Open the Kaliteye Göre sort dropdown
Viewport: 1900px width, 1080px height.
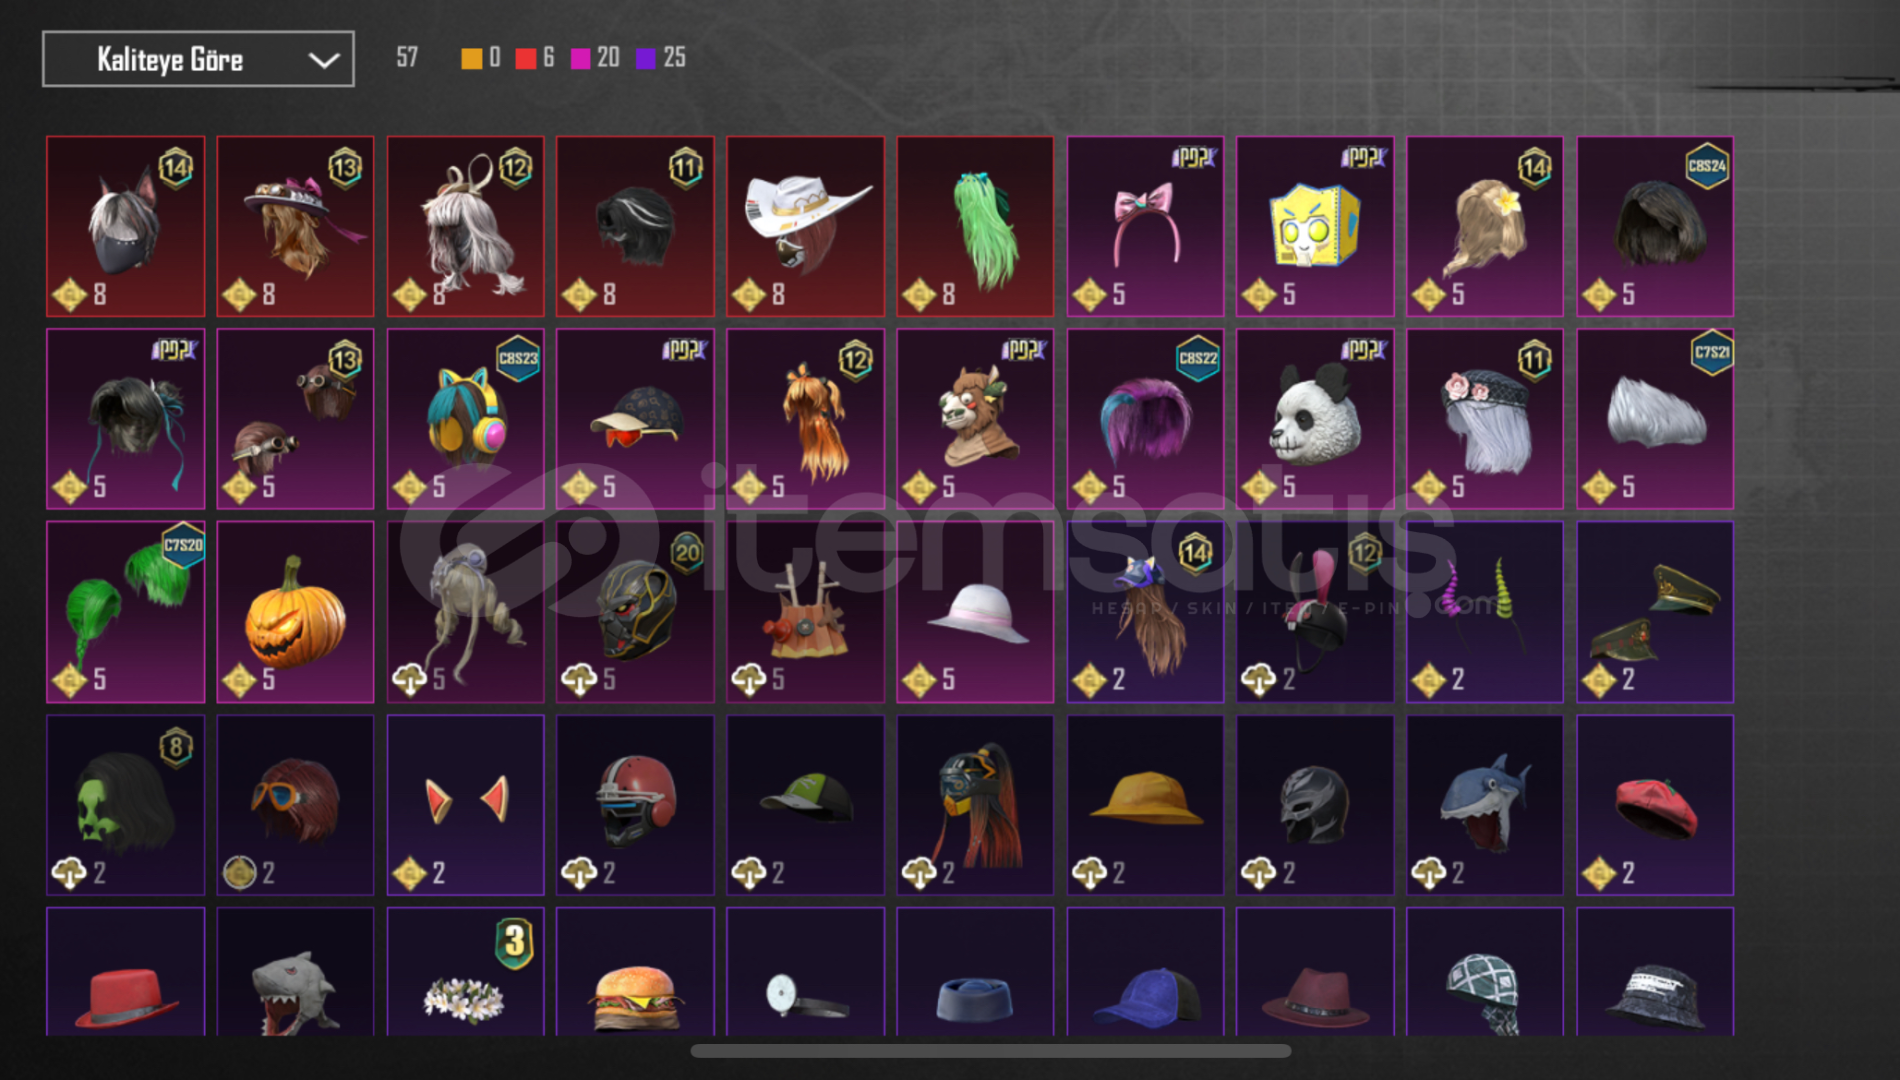198,59
